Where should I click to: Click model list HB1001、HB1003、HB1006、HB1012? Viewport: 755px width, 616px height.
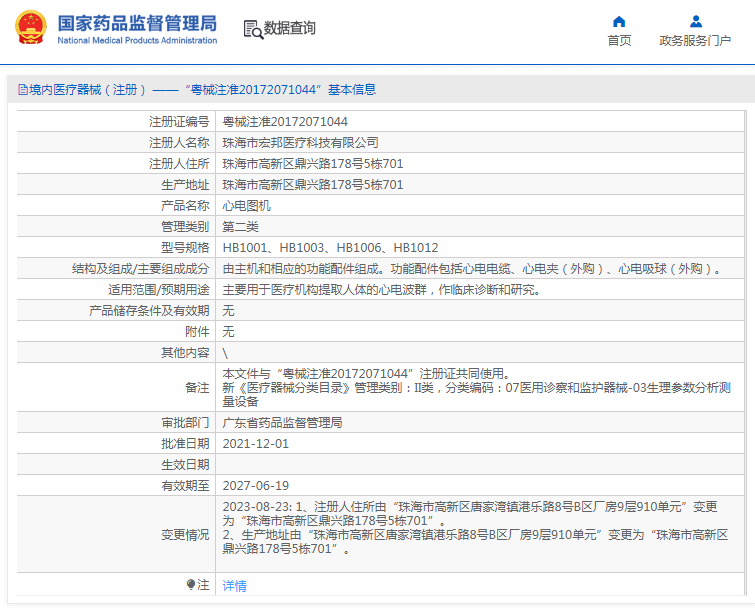[330, 248]
